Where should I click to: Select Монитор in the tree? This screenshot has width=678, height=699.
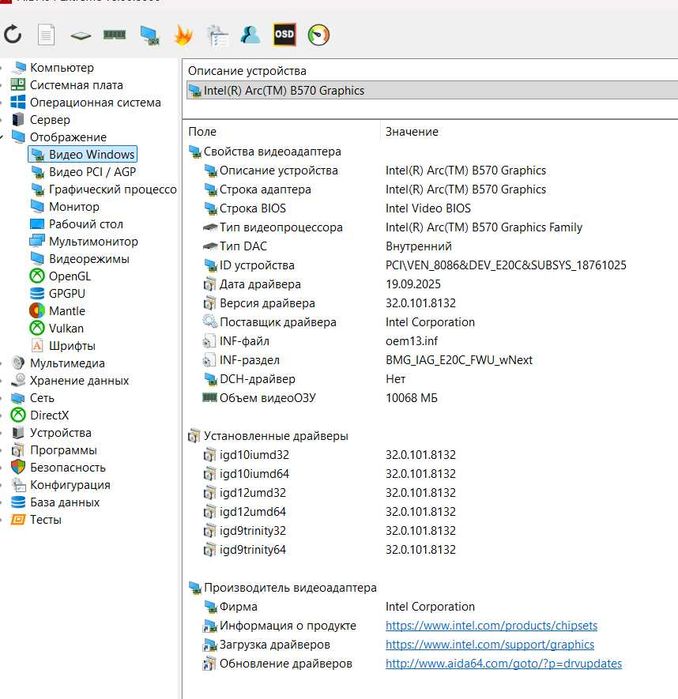click(74, 206)
